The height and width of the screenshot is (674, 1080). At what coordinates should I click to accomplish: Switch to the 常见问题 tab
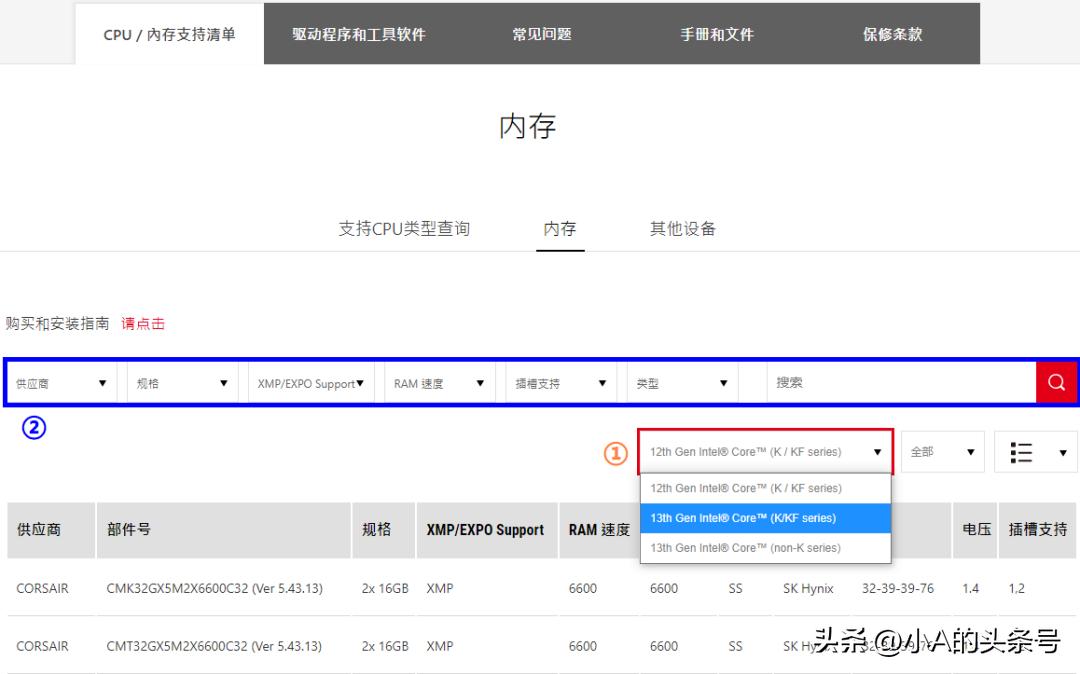(x=541, y=33)
